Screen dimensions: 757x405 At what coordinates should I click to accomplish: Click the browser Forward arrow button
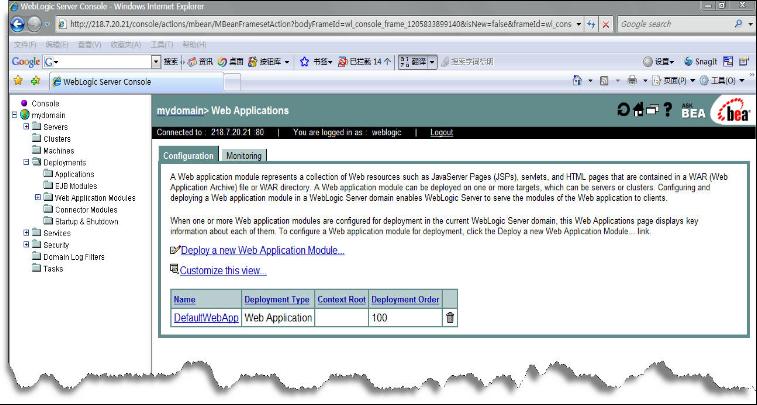[x=34, y=24]
